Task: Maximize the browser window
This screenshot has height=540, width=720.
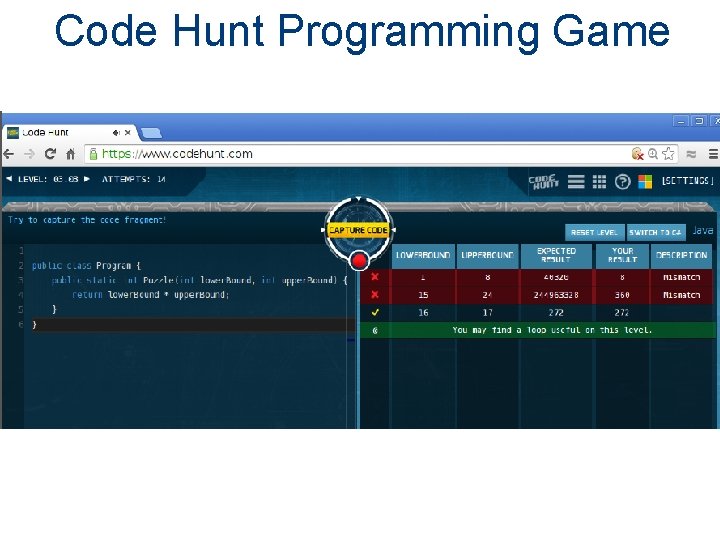Action: (x=699, y=121)
